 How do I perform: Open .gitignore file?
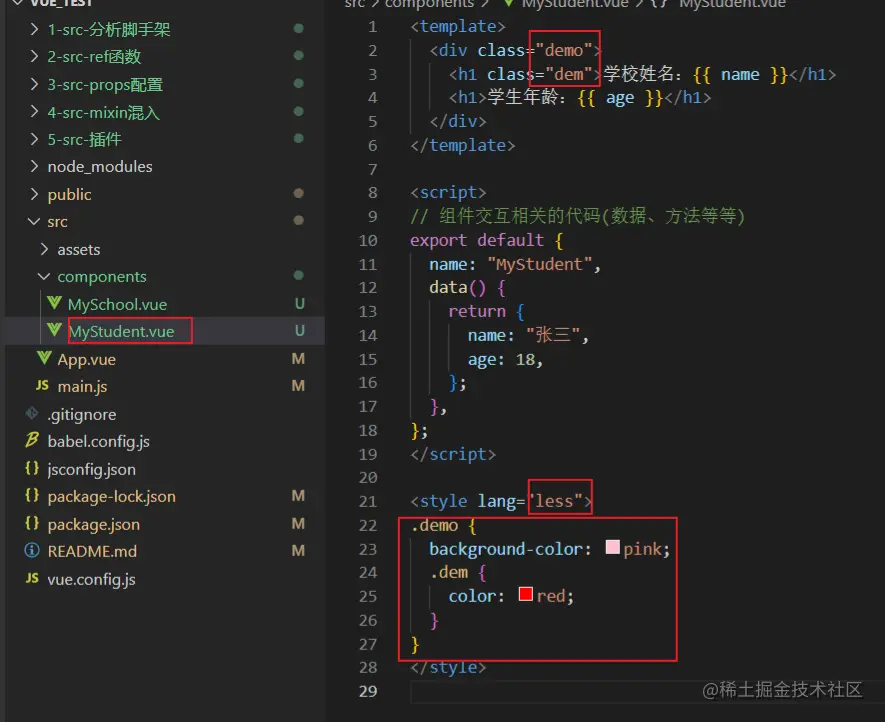pos(82,414)
